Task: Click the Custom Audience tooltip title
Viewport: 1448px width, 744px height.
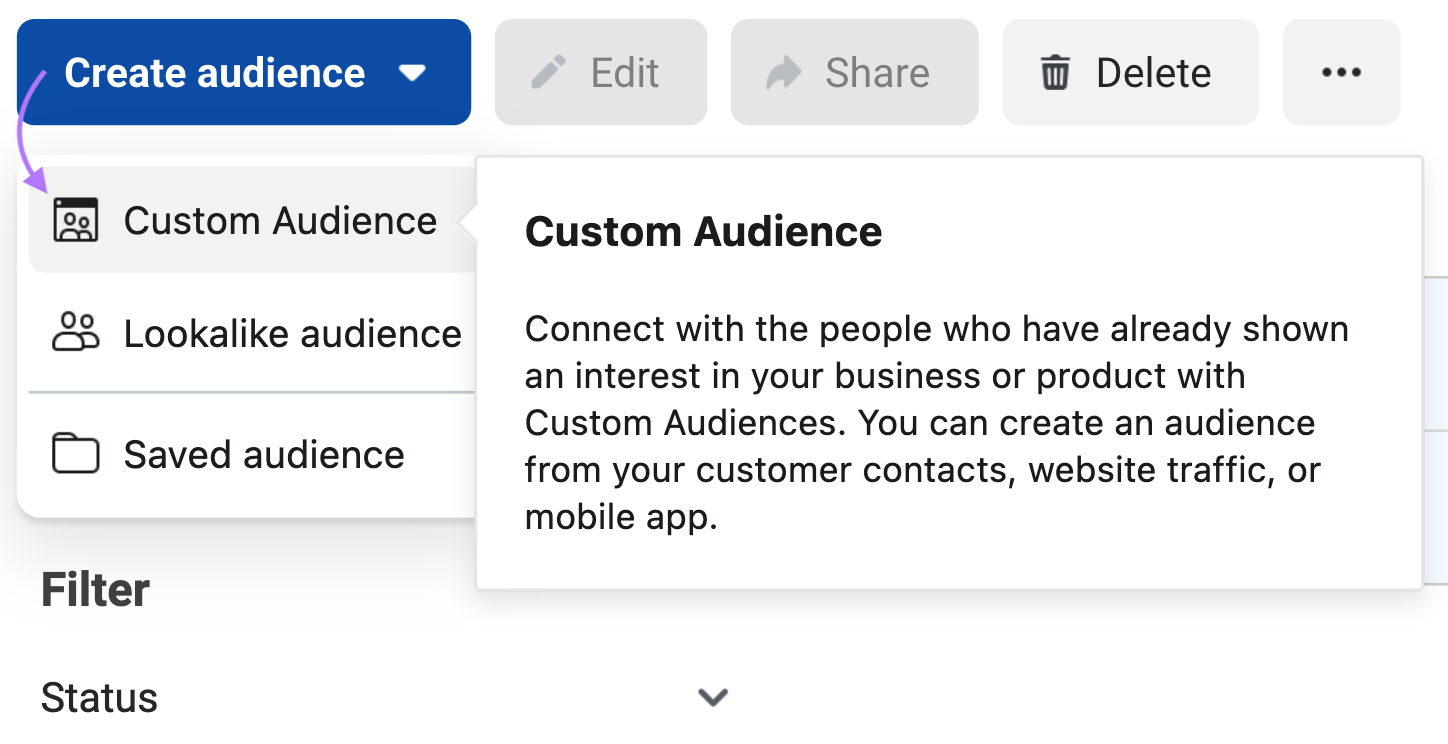Action: tap(703, 231)
